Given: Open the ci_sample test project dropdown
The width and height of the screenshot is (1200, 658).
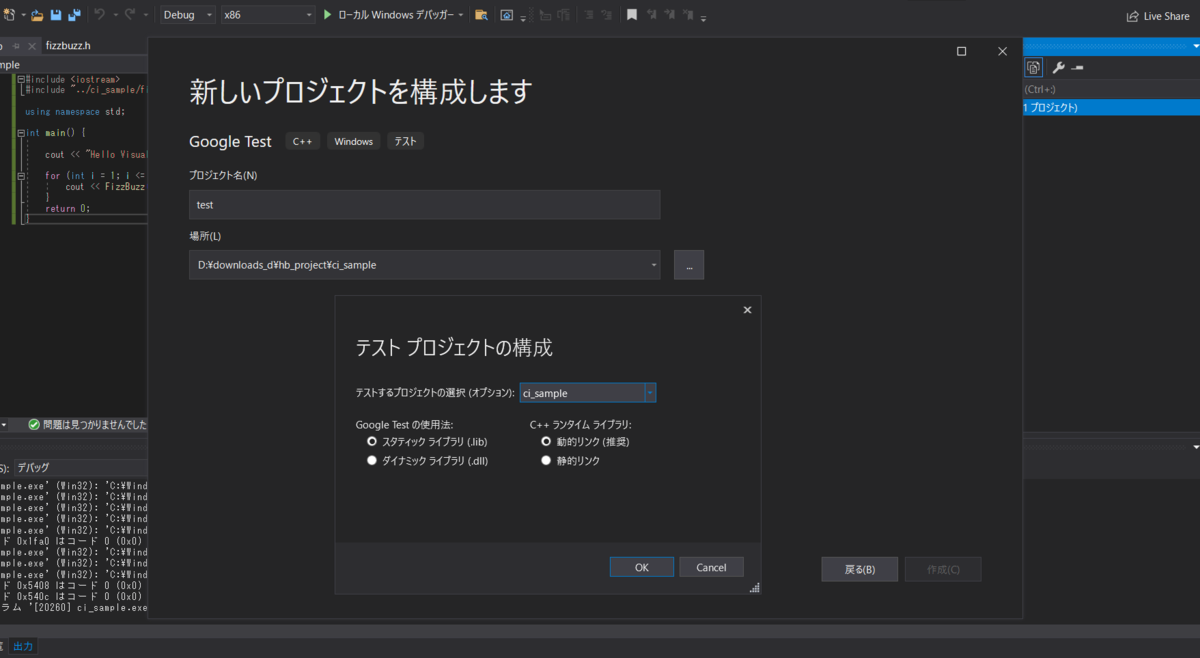Looking at the screenshot, I should [650, 393].
